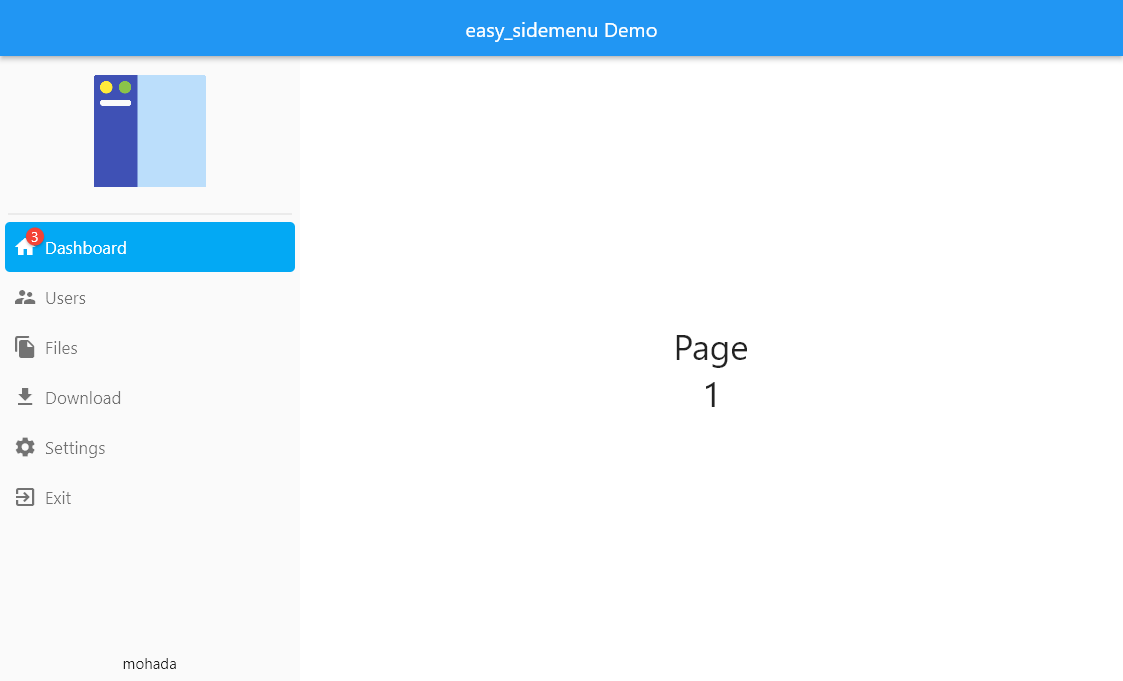Open the Download label in the side menu
This screenshot has width=1123, height=681.
pyautogui.click(x=83, y=398)
